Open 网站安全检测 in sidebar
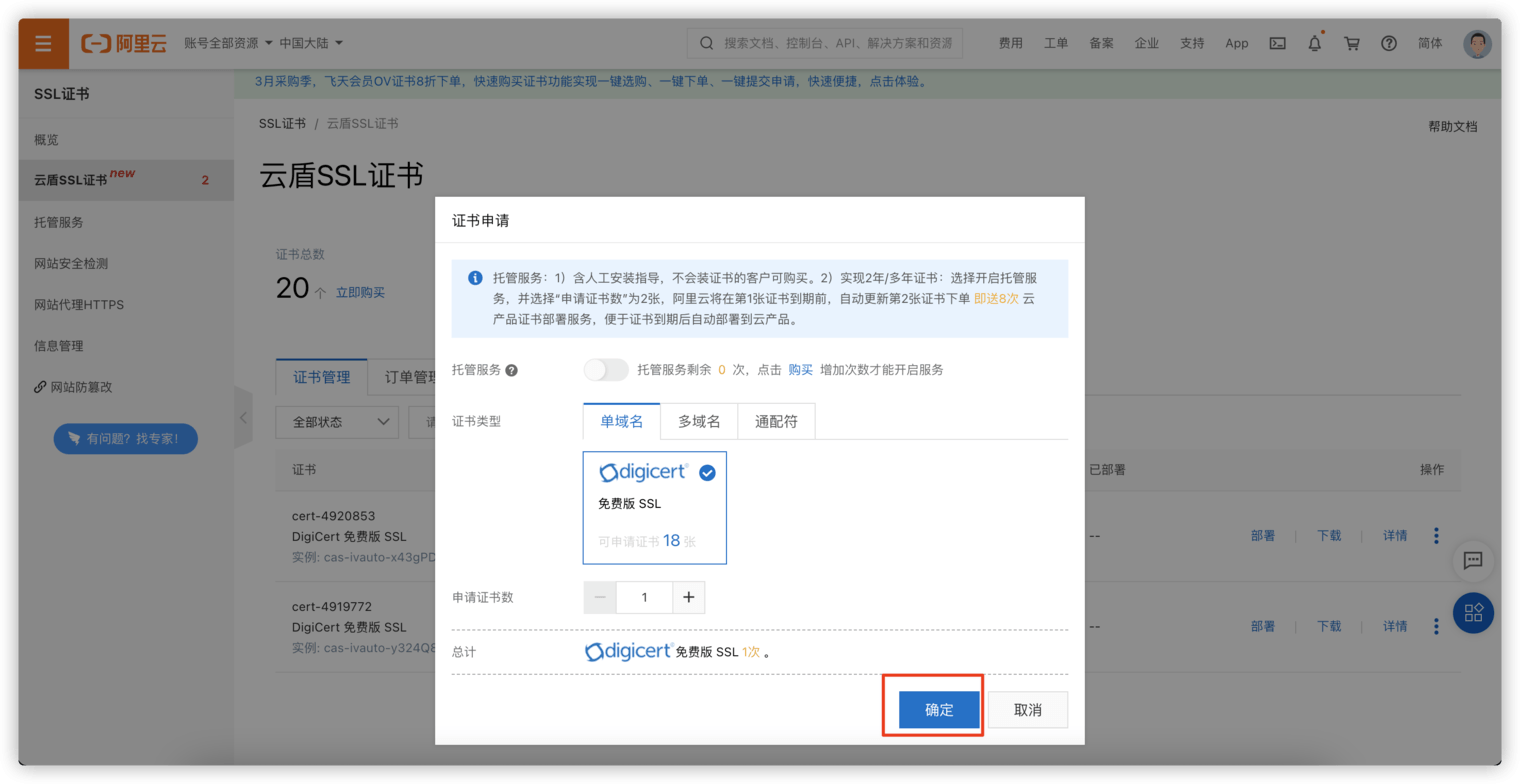 [126, 263]
